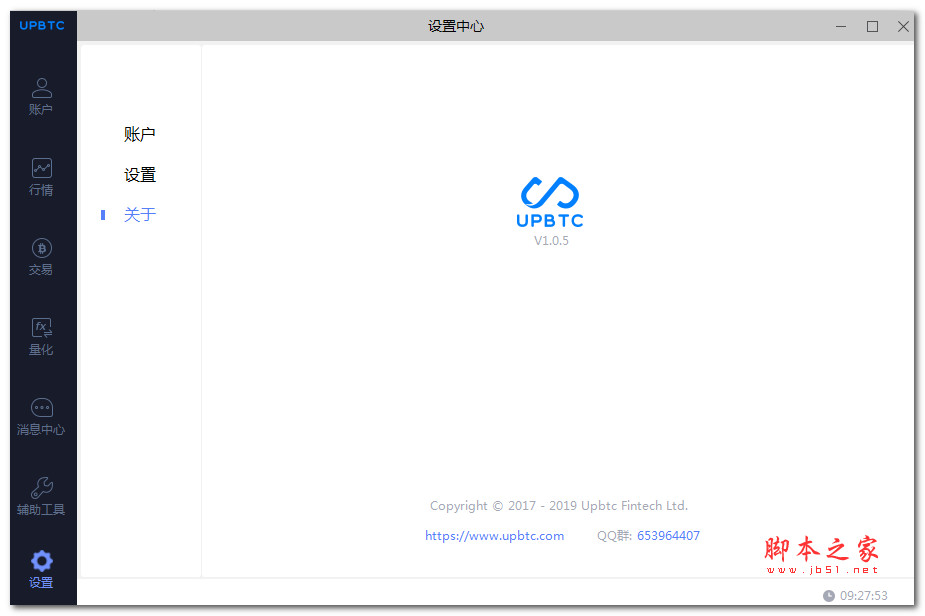925x616 pixels.
Task: Click the Copyright 2017 - 2019 text
Action: coord(559,506)
